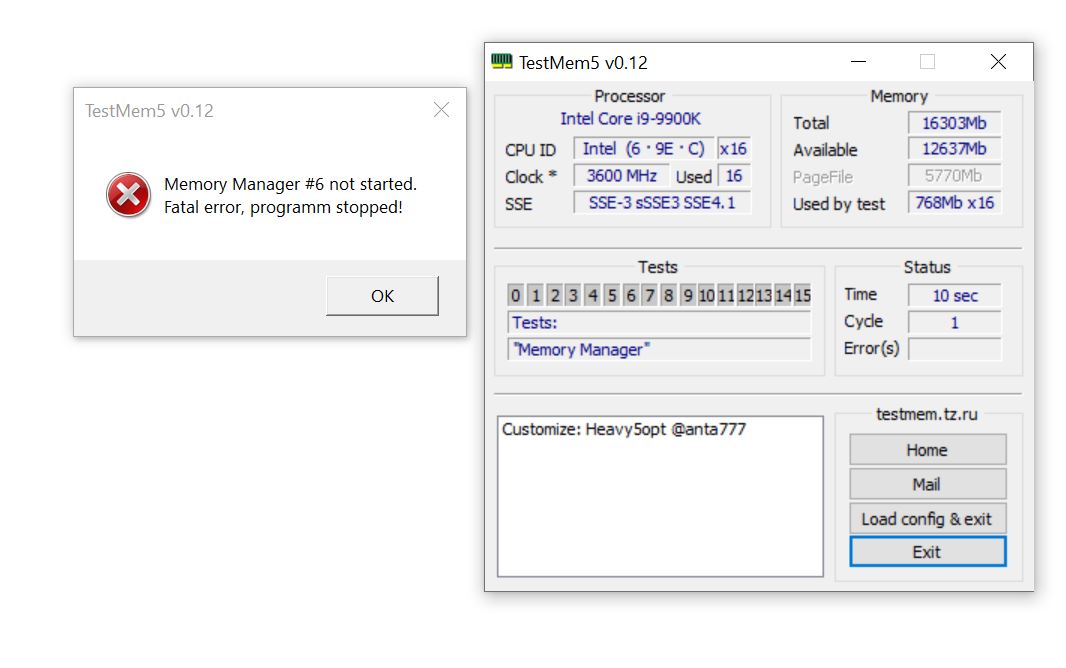This screenshot has width=1066, height=668.
Task: Click the Cycle value 1
Action: click(955, 322)
